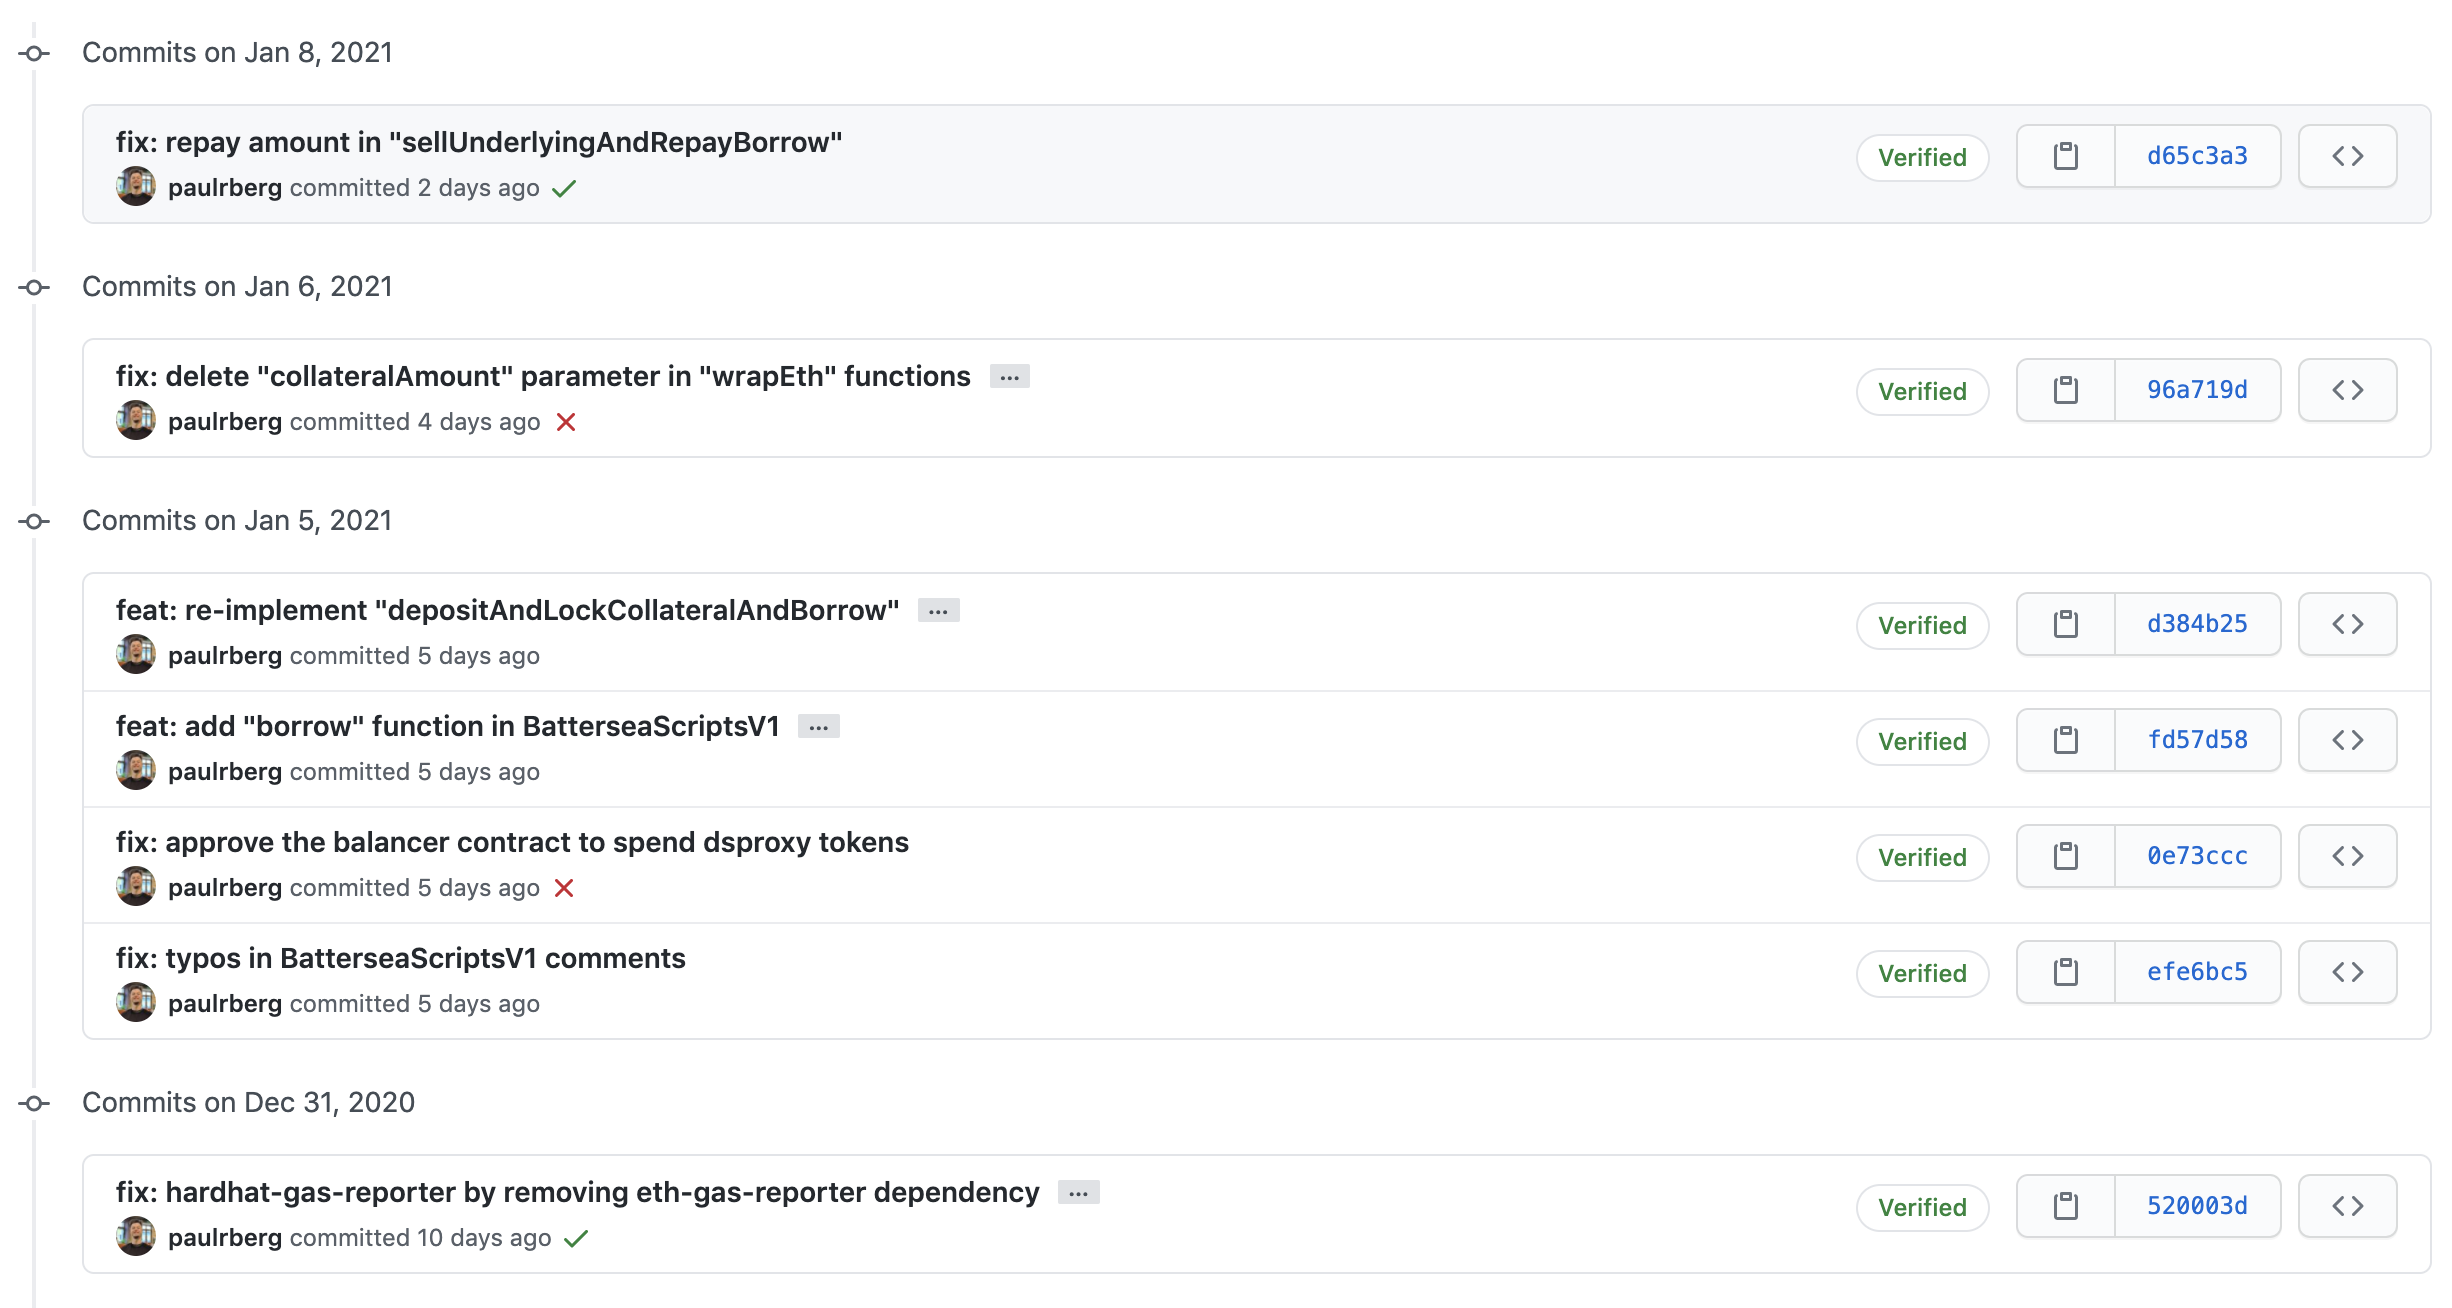Open commit hash link 520003d

coord(2197,1206)
